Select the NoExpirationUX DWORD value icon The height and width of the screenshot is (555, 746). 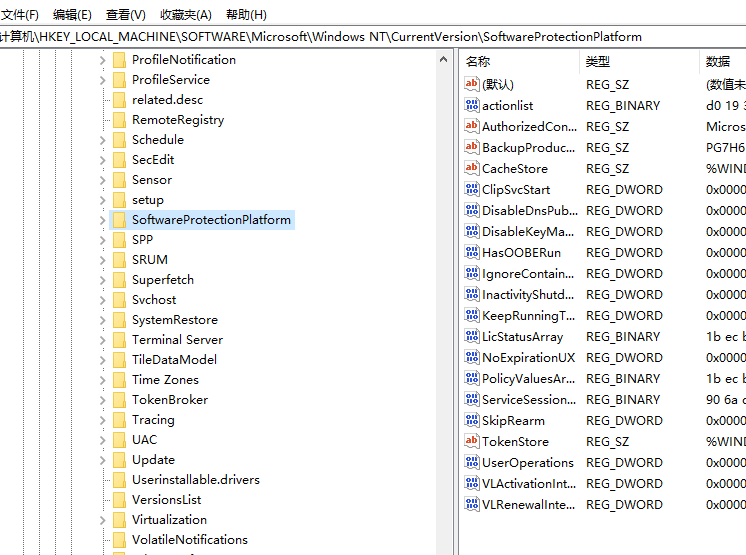tap(471, 357)
